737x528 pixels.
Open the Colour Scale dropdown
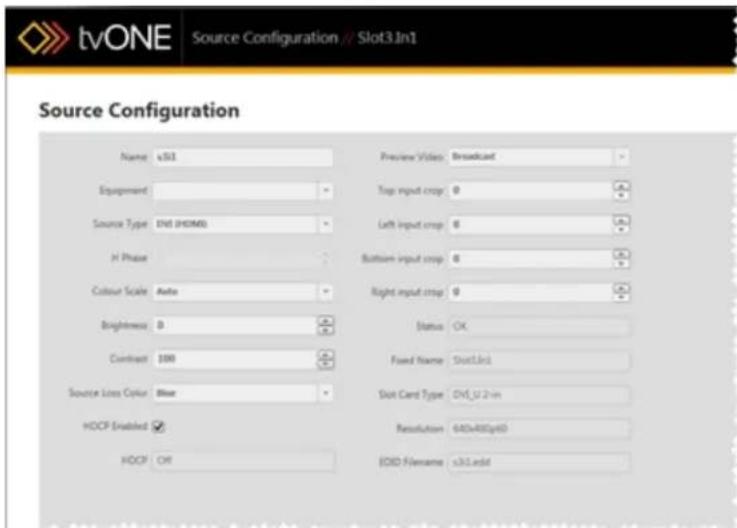click(326, 292)
